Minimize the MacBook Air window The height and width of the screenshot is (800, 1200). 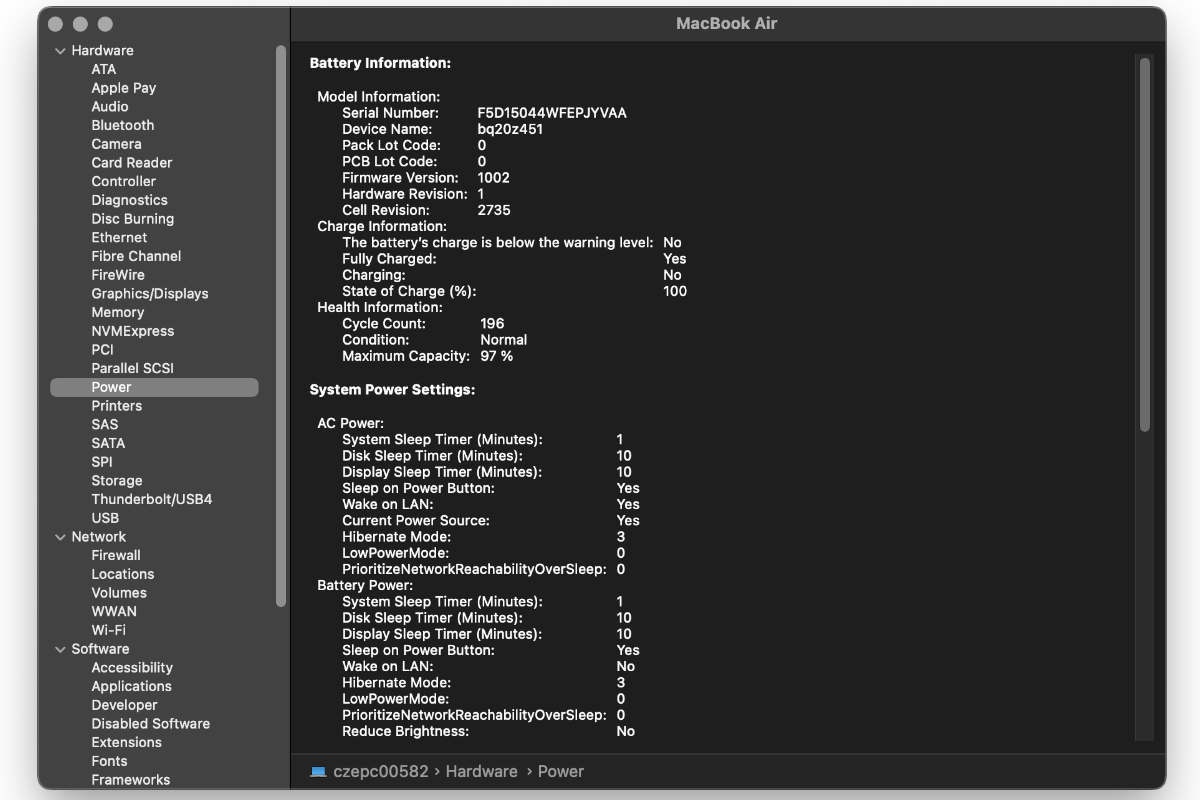(80, 24)
